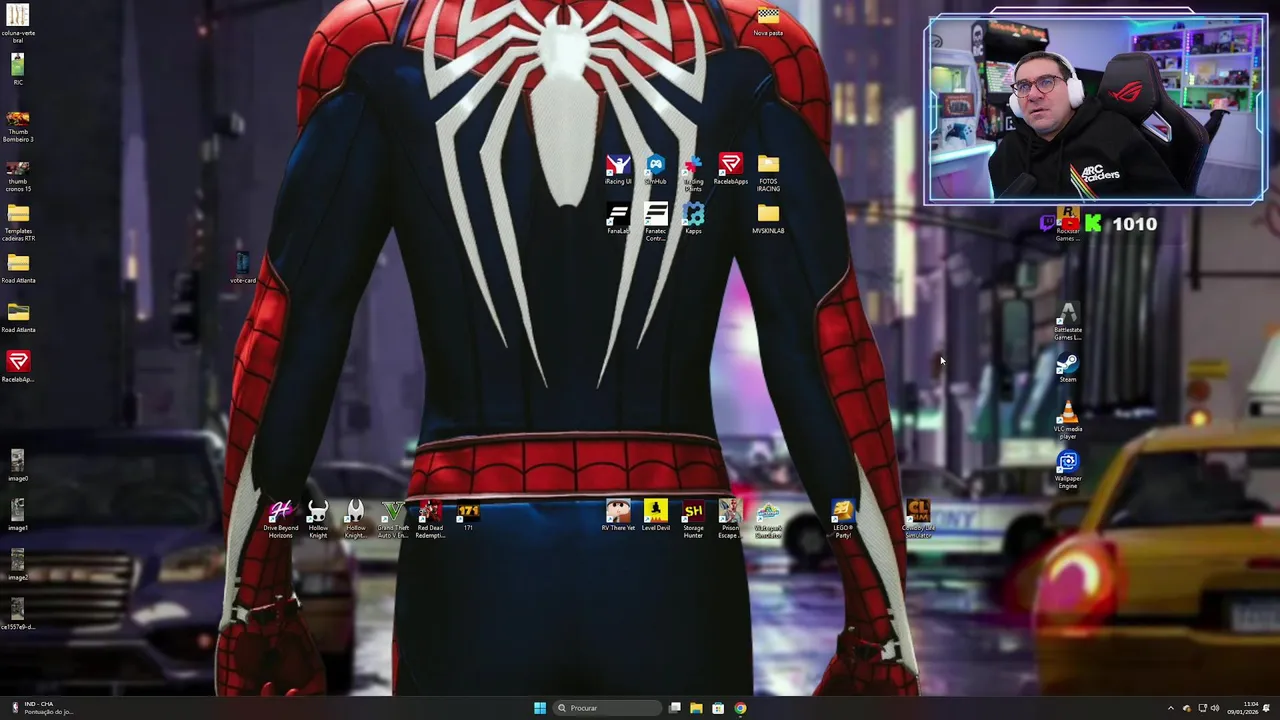The image size is (1280, 720).
Task: Open Microsoft Store from the taskbar
Action: (x=718, y=708)
